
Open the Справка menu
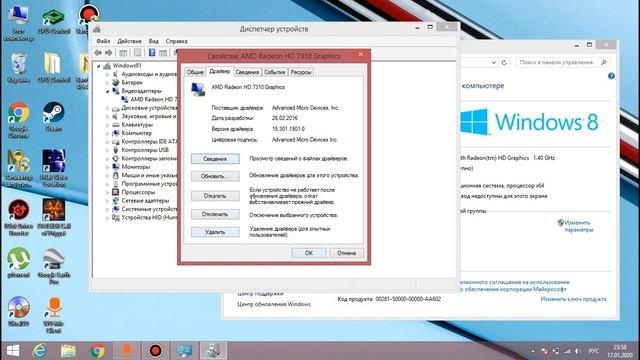pyautogui.click(x=176, y=41)
